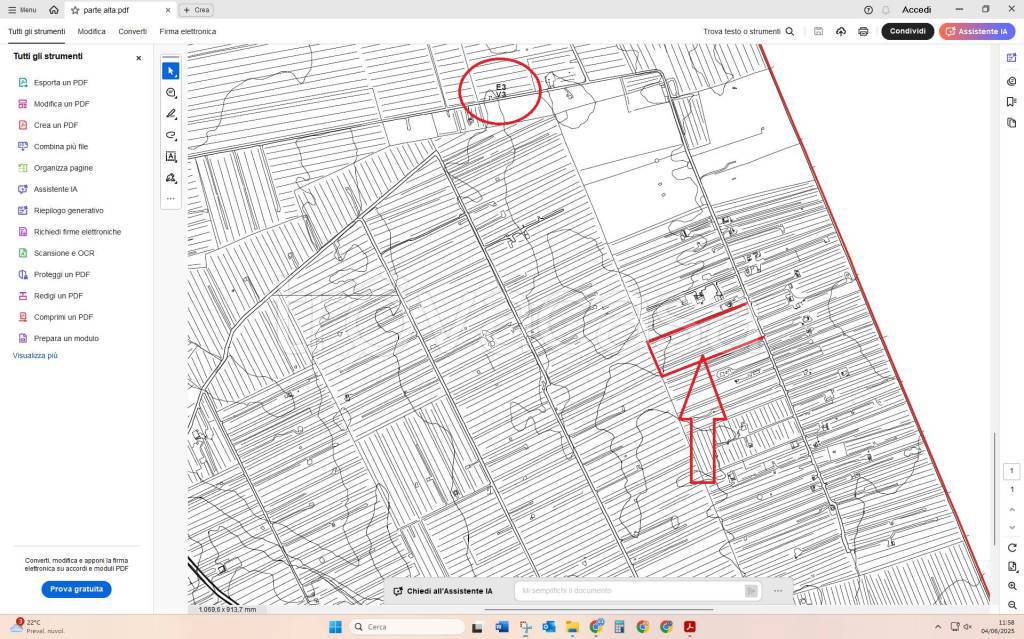The image size is (1024, 639).
Task: Send the AI assistant prompt
Action: pyautogui.click(x=752, y=591)
